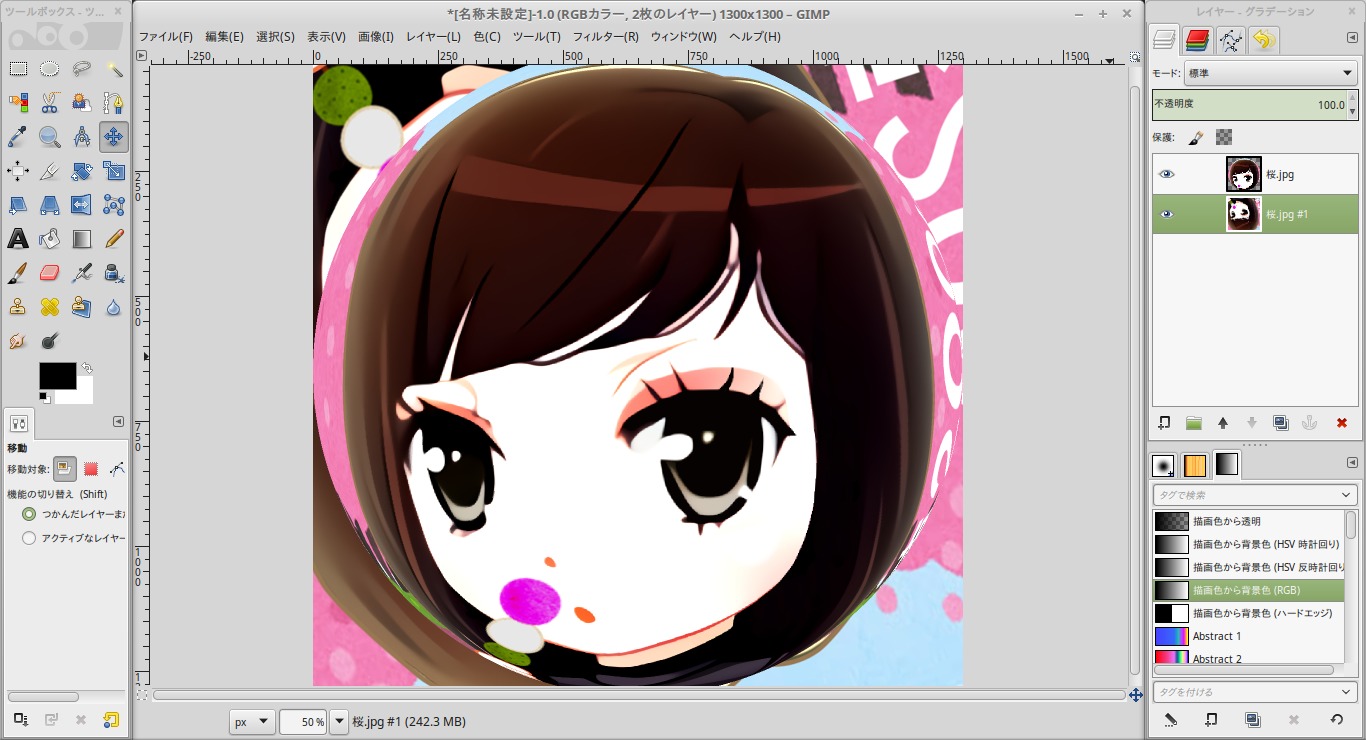Hide the 桜.jpg #1 layer via eye icon
Screen dimensions: 1366x740
(x=1166, y=214)
